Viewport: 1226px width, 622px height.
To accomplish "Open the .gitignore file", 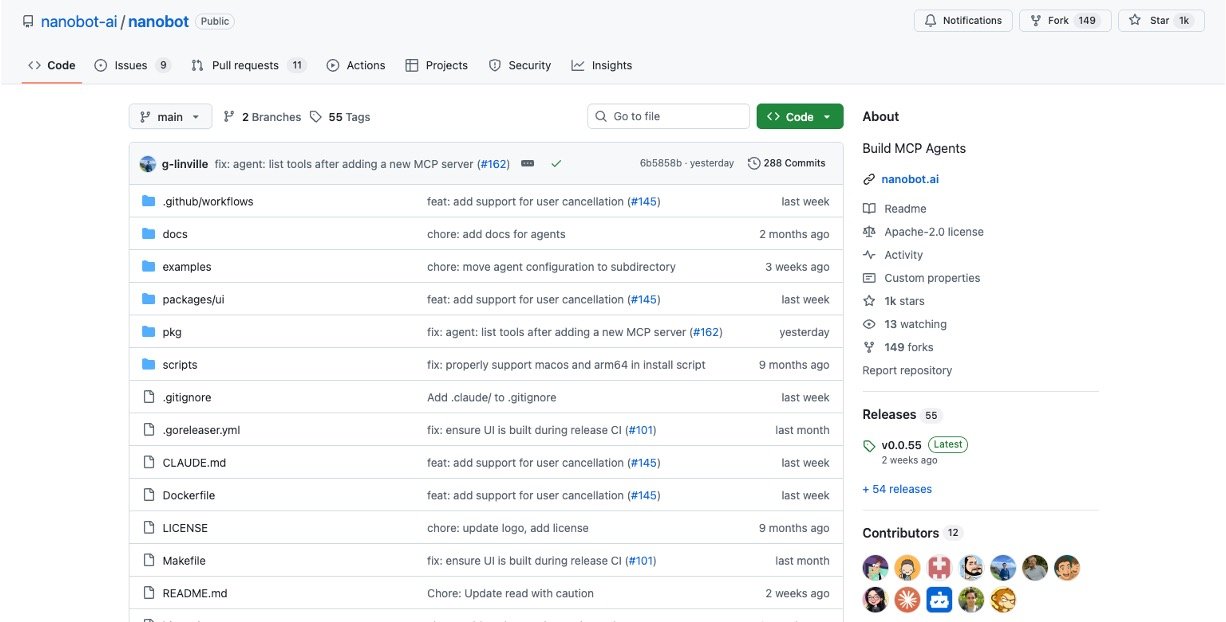I will [187, 397].
